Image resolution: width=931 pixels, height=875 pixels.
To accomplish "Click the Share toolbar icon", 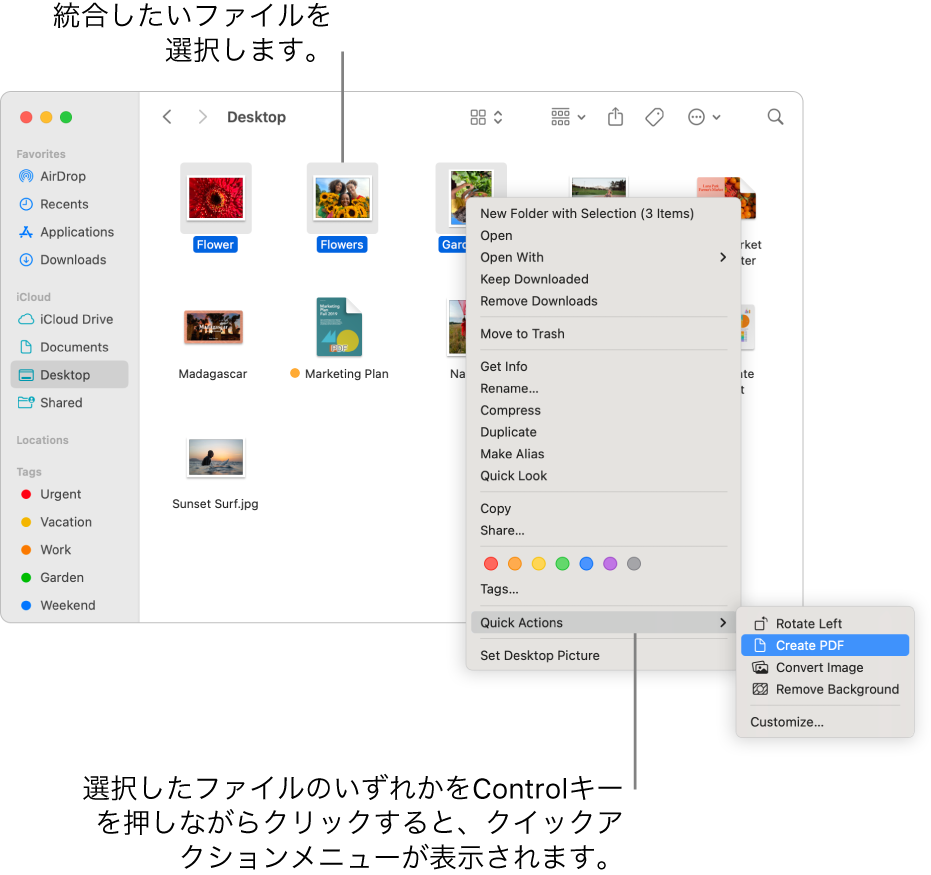I will 616,117.
